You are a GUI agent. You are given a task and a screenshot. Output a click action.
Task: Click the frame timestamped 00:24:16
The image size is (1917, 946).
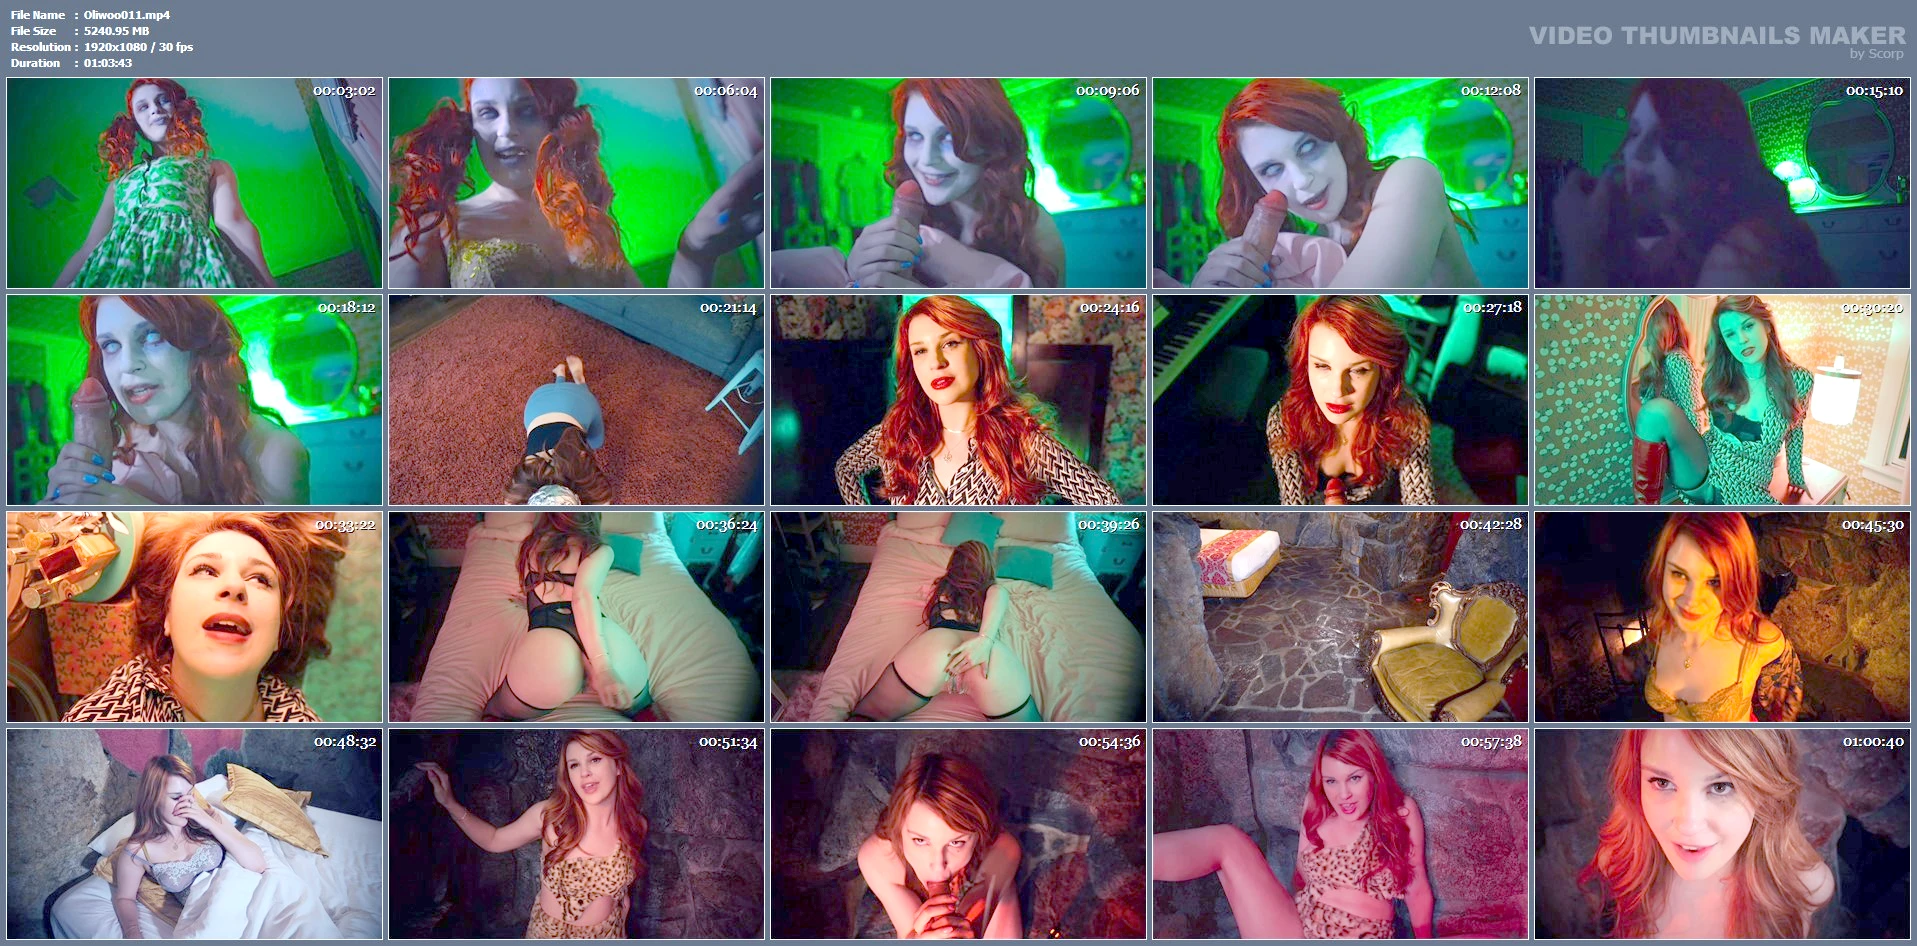pyautogui.click(x=958, y=400)
